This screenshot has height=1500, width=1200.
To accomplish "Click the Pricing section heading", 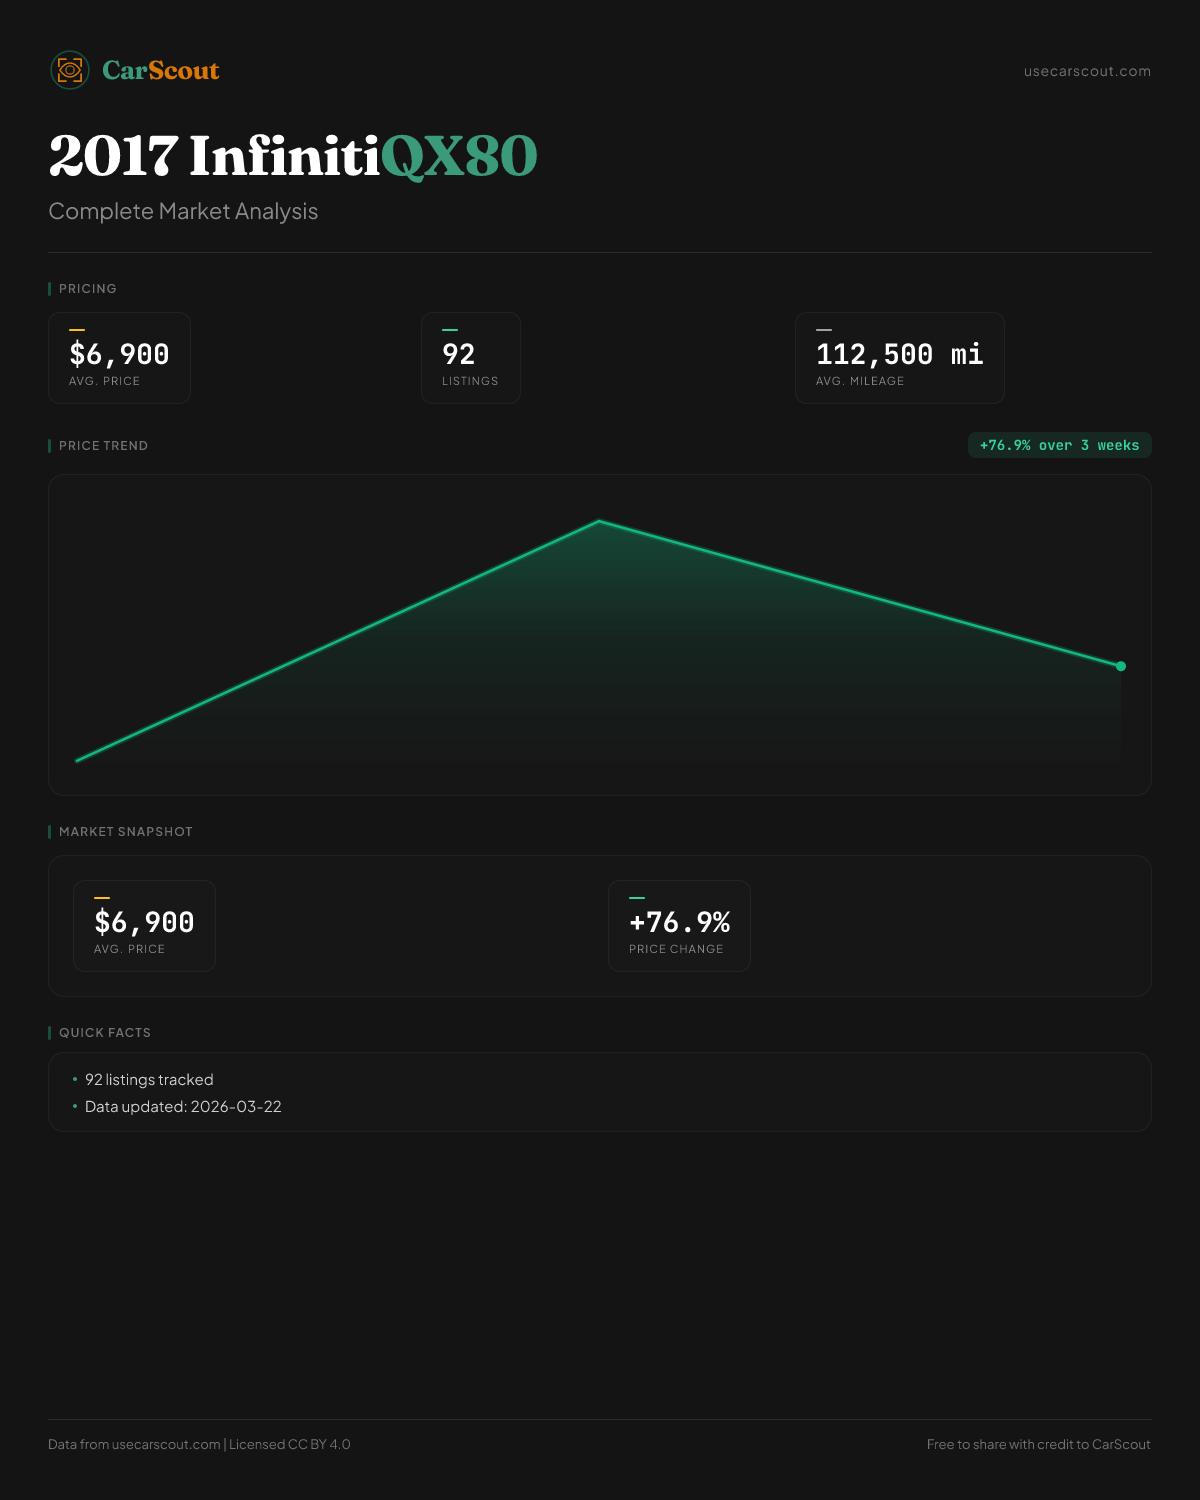I will (87, 289).
